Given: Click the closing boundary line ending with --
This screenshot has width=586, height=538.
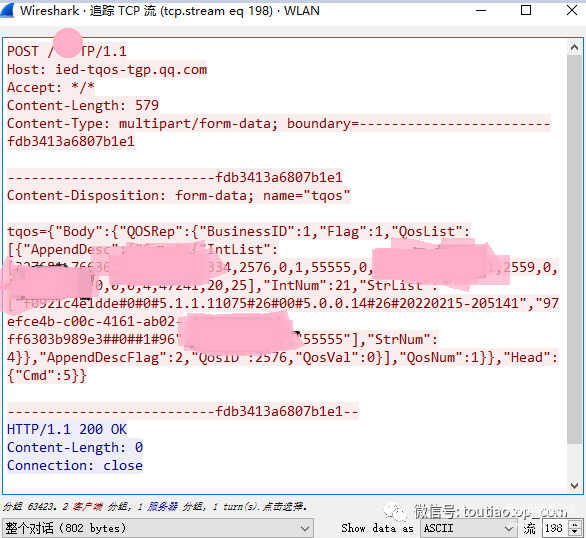Looking at the screenshot, I should tap(183, 411).
